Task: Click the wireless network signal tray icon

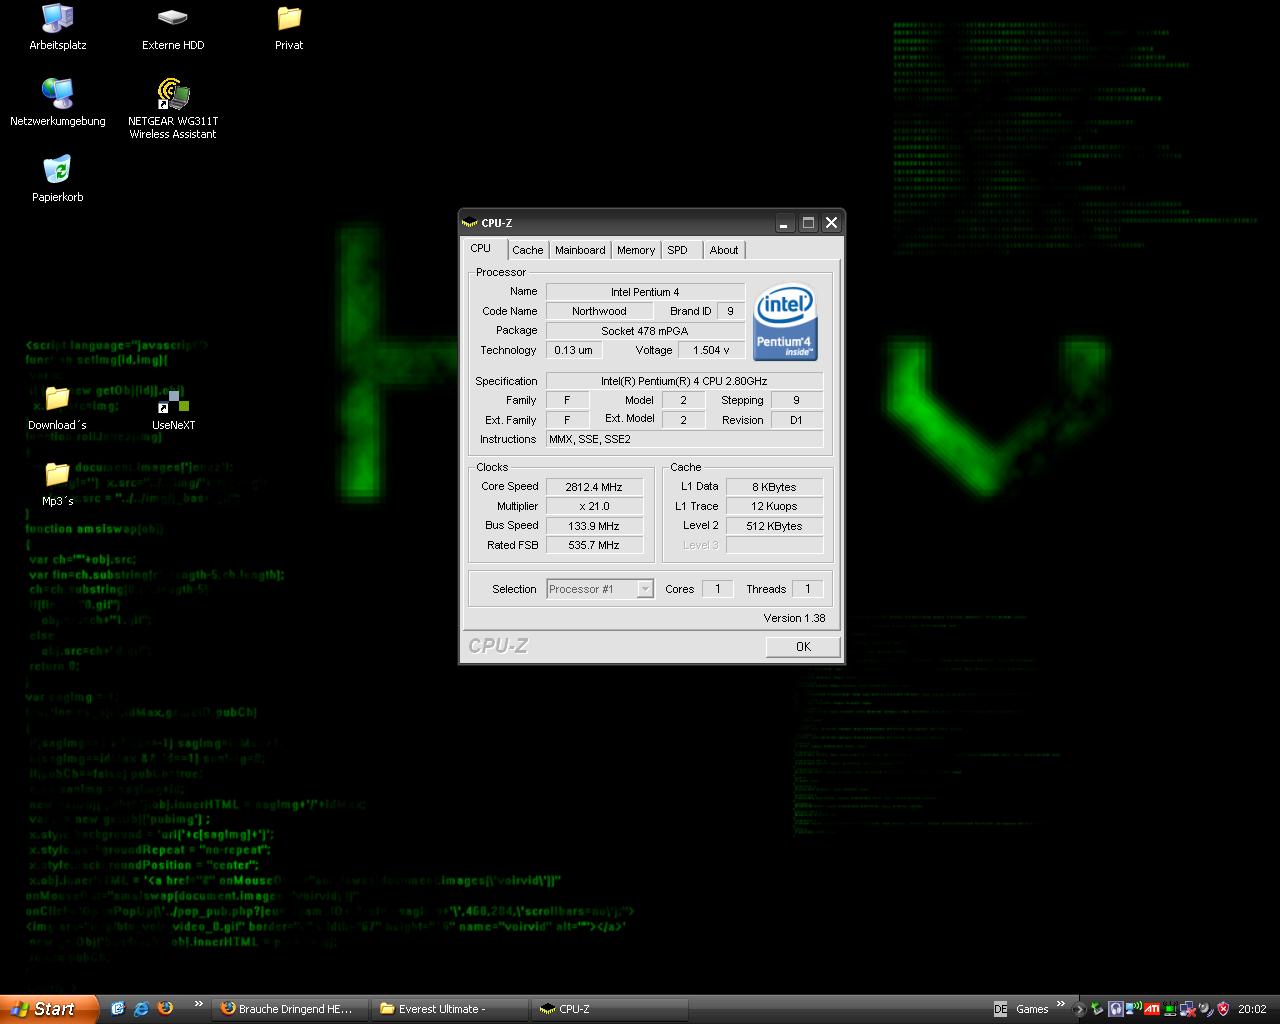Action: 1134,1009
